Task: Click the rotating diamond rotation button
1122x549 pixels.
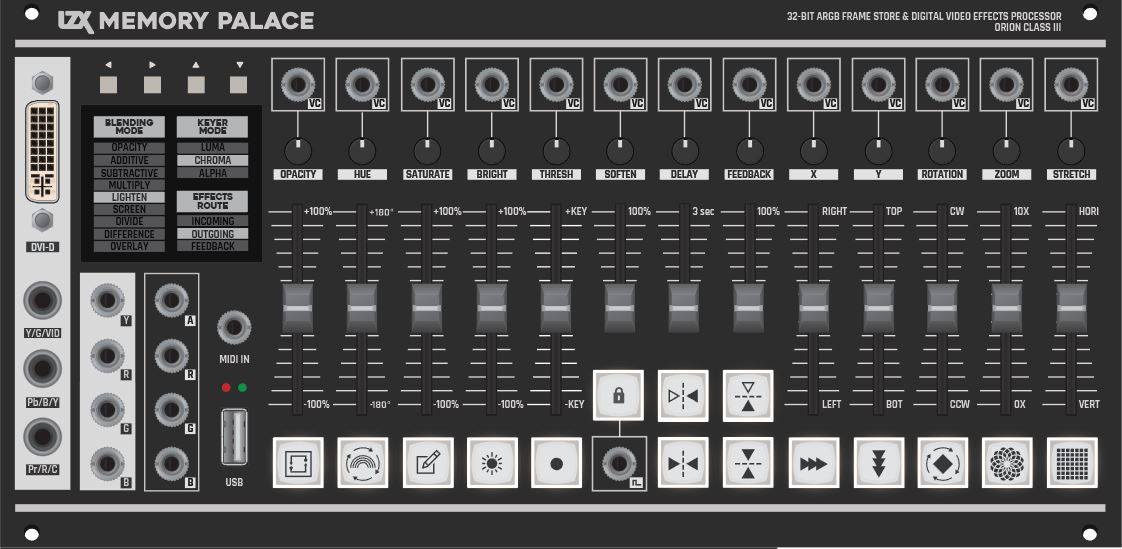Action: [x=943, y=463]
